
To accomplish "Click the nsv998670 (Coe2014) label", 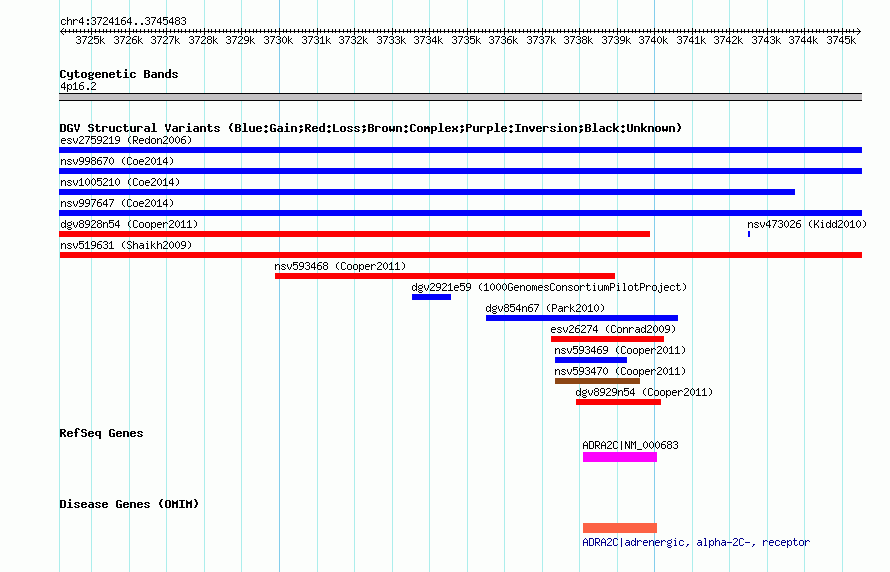I will tap(117, 161).
